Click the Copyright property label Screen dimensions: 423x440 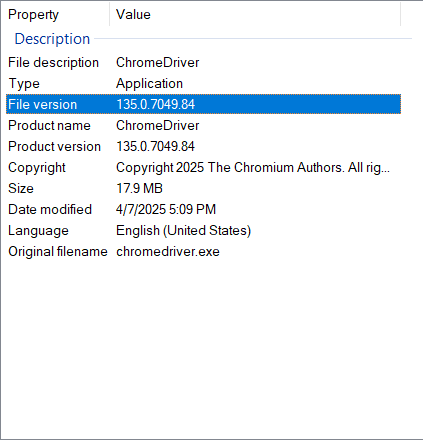[x=37, y=168]
